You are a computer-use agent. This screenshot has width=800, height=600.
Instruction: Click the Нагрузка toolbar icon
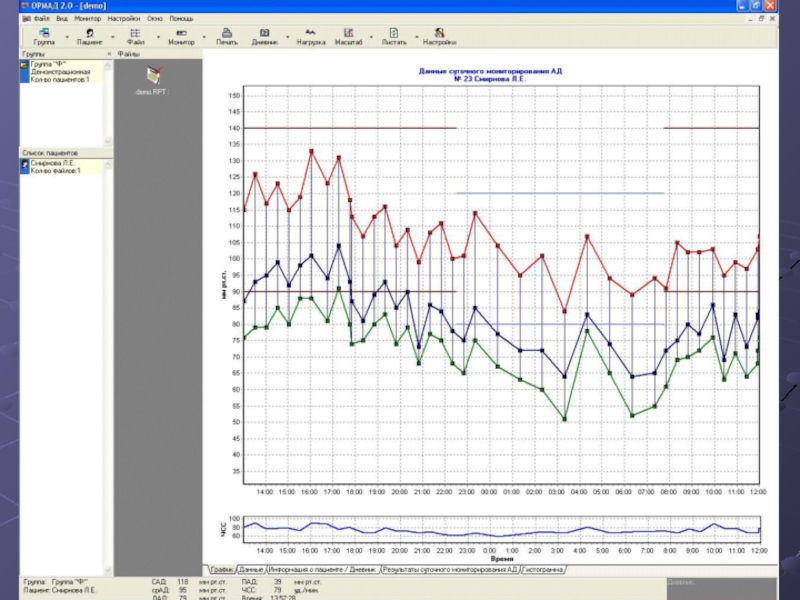pos(311,37)
